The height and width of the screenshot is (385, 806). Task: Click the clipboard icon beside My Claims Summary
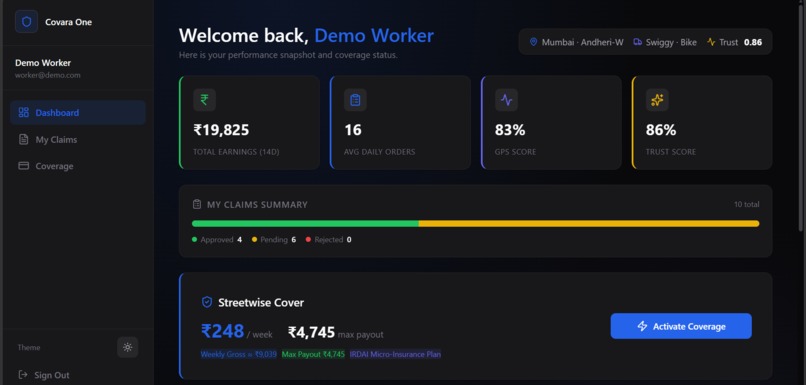tap(197, 205)
